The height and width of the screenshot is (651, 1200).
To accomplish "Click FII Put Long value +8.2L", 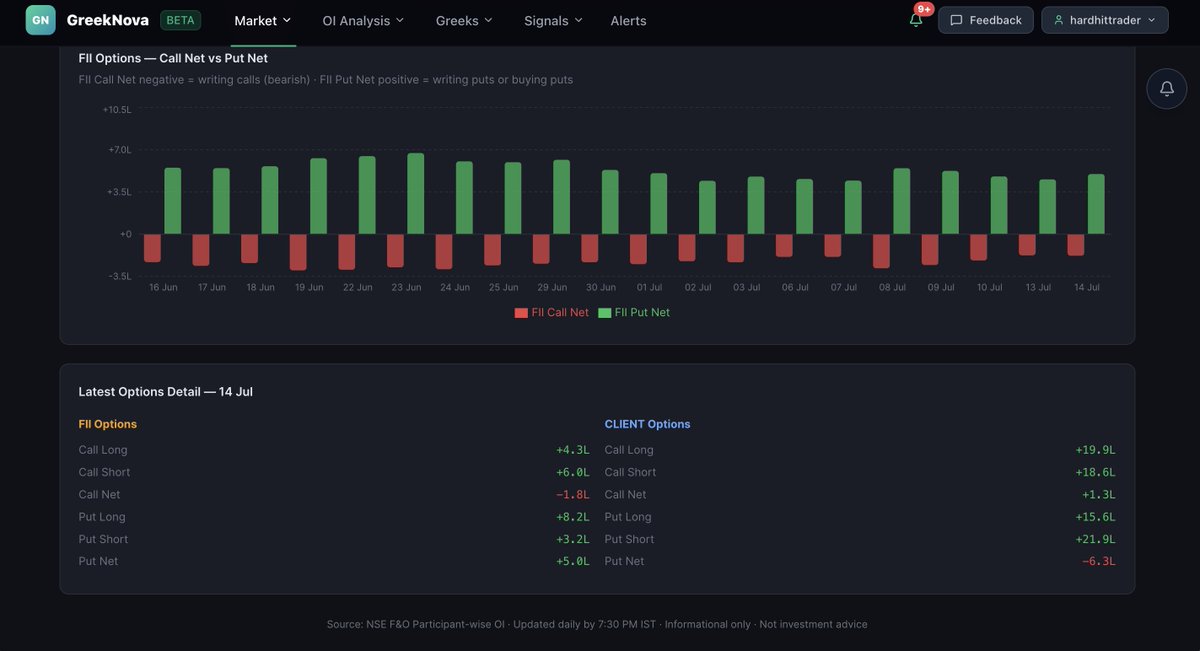I will tap(573, 517).
